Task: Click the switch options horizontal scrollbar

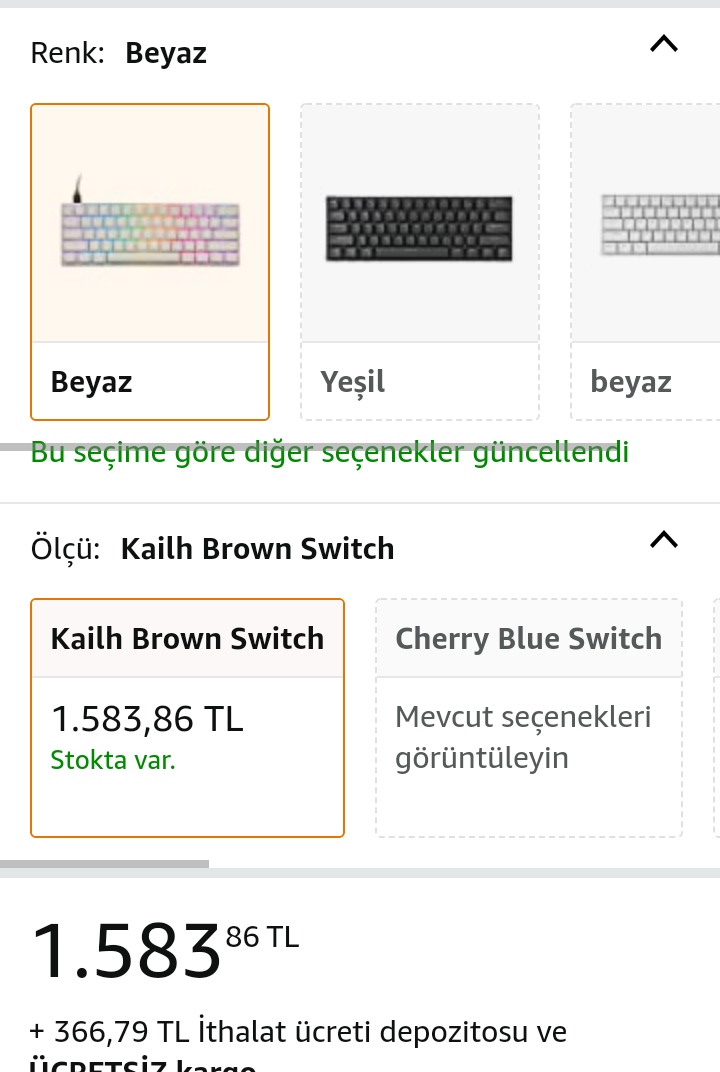Action: (x=104, y=864)
